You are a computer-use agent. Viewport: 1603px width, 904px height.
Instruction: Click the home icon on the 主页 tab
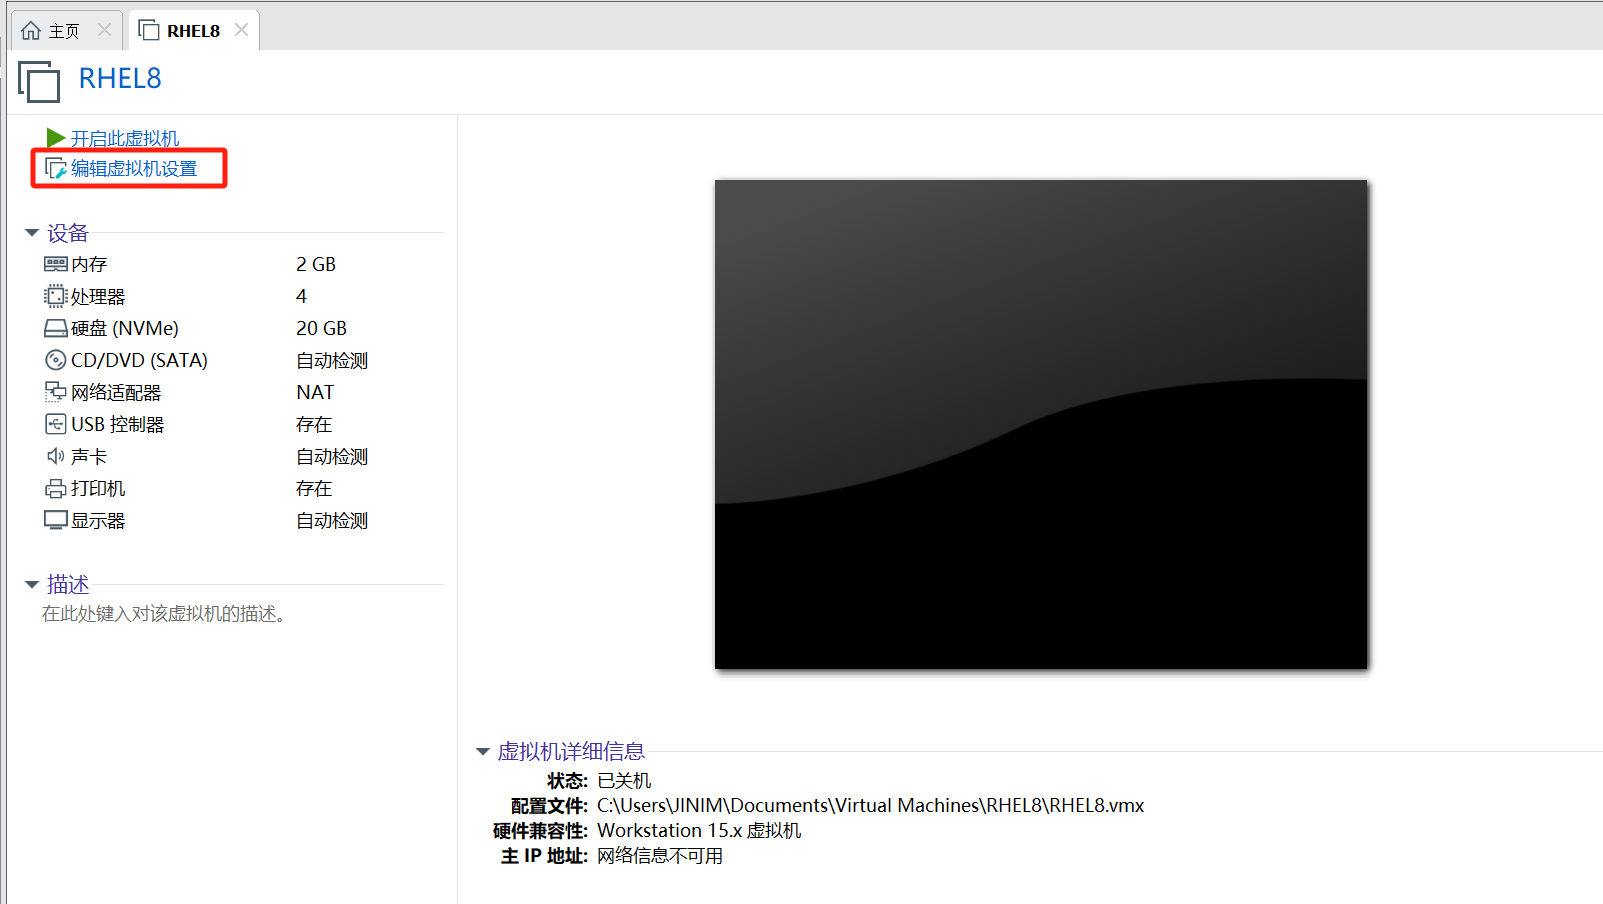(x=31, y=31)
